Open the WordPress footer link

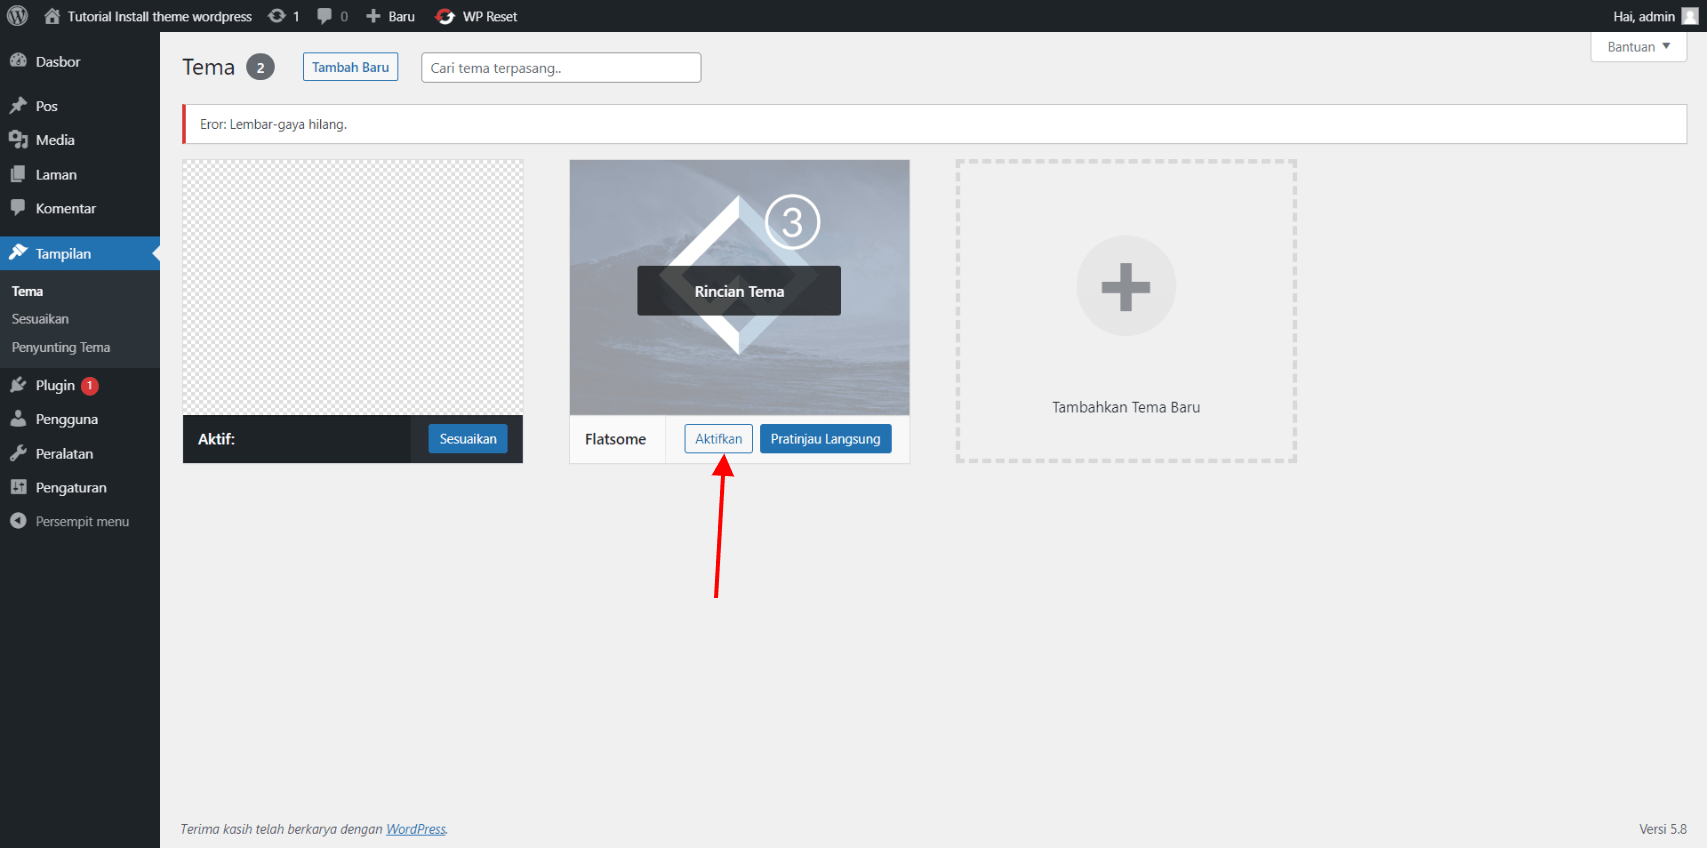[x=416, y=829]
